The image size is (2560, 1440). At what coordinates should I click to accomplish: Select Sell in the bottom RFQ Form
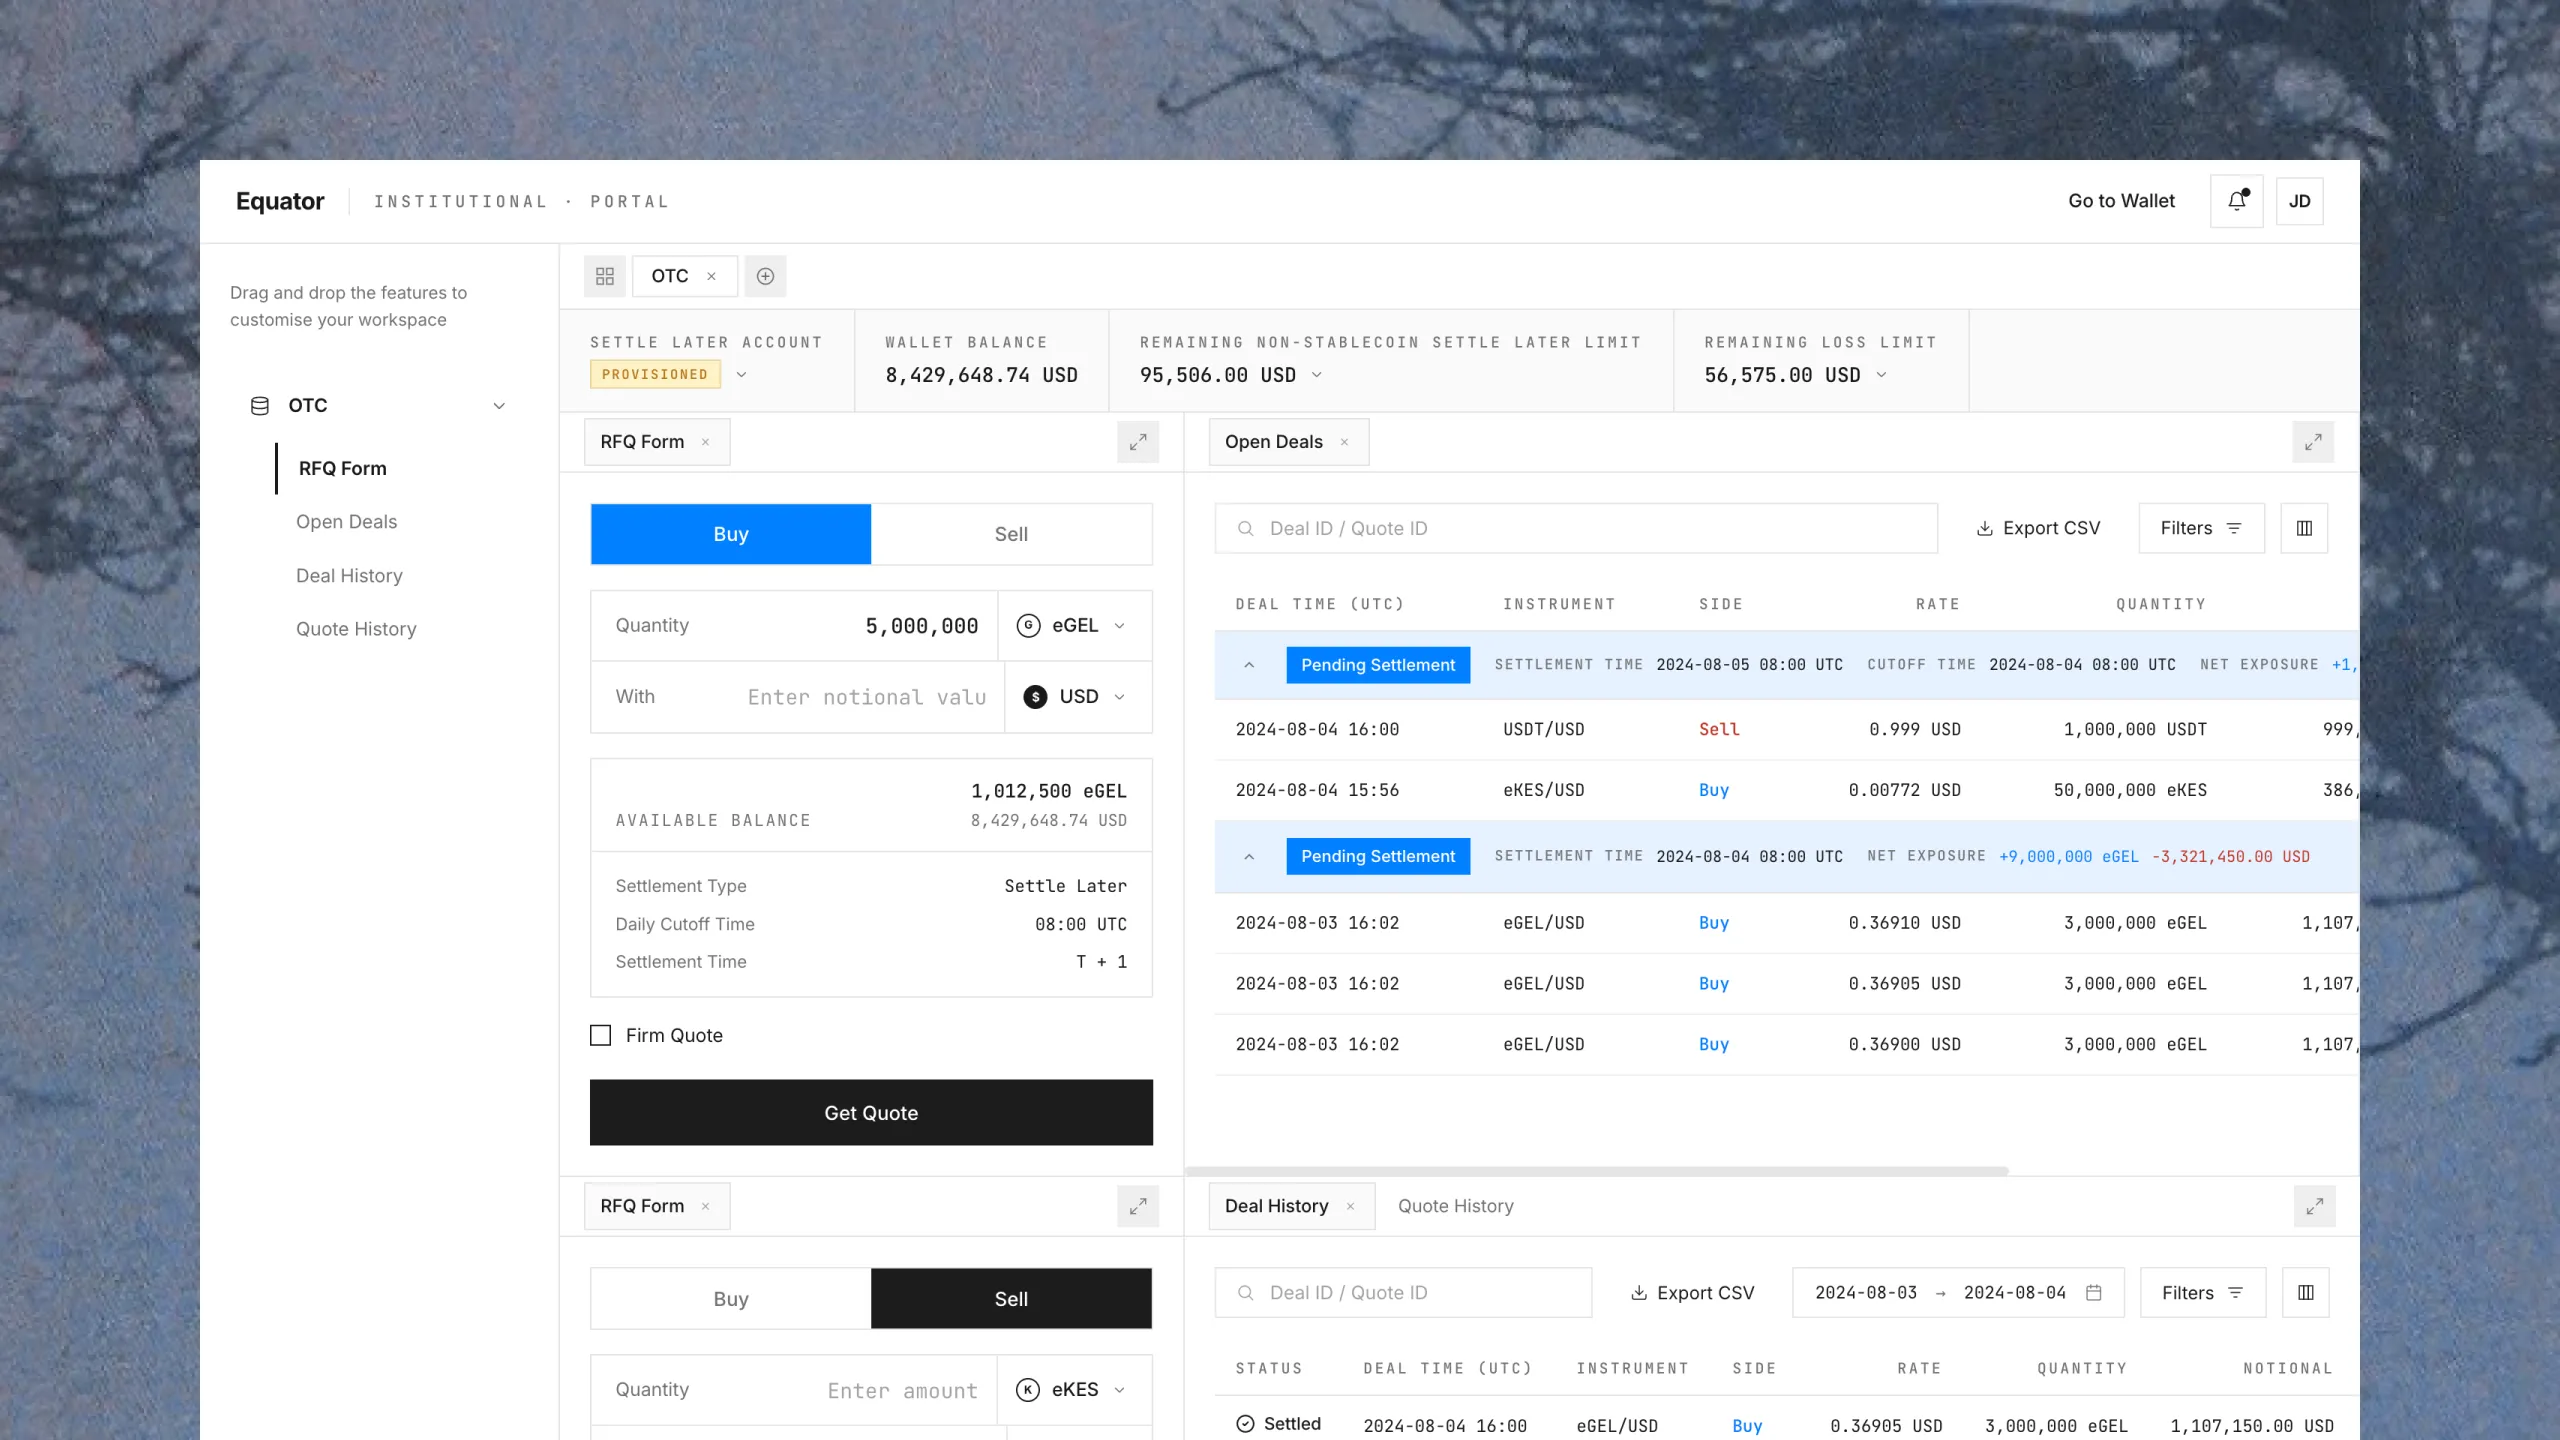[x=1011, y=1299]
